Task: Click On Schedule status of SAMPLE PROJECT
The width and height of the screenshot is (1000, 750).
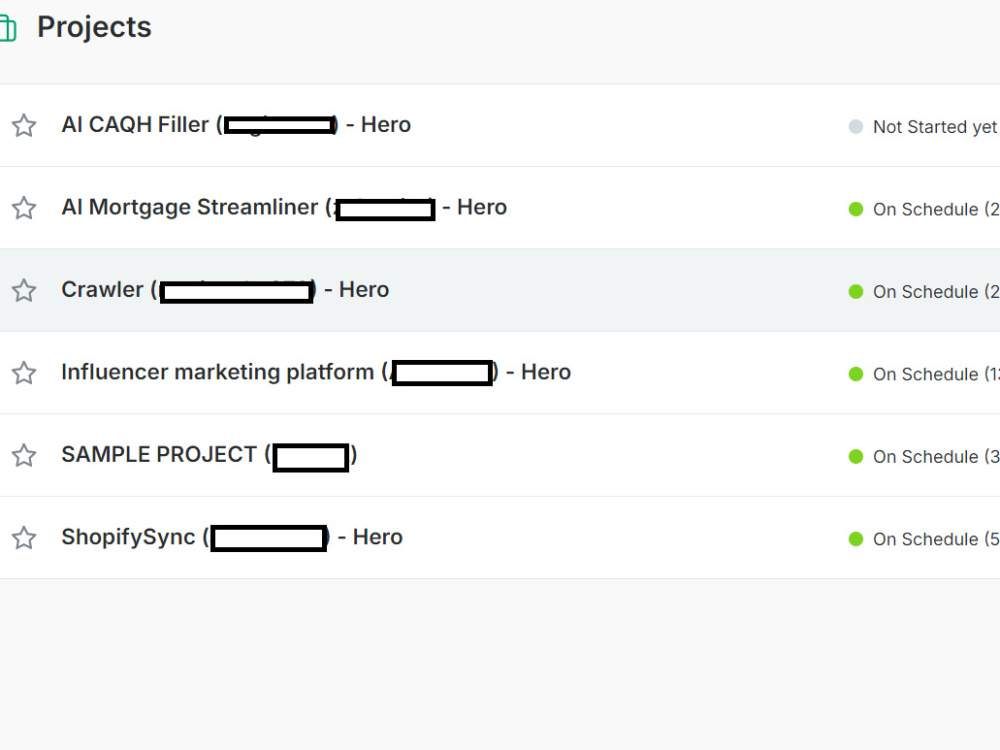Action: pyautogui.click(x=936, y=457)
